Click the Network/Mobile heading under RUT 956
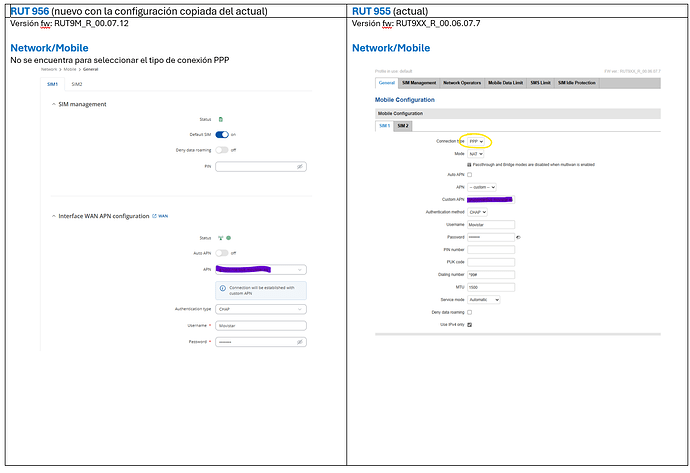The image size is (690, 473). click(x=49, y=48)
